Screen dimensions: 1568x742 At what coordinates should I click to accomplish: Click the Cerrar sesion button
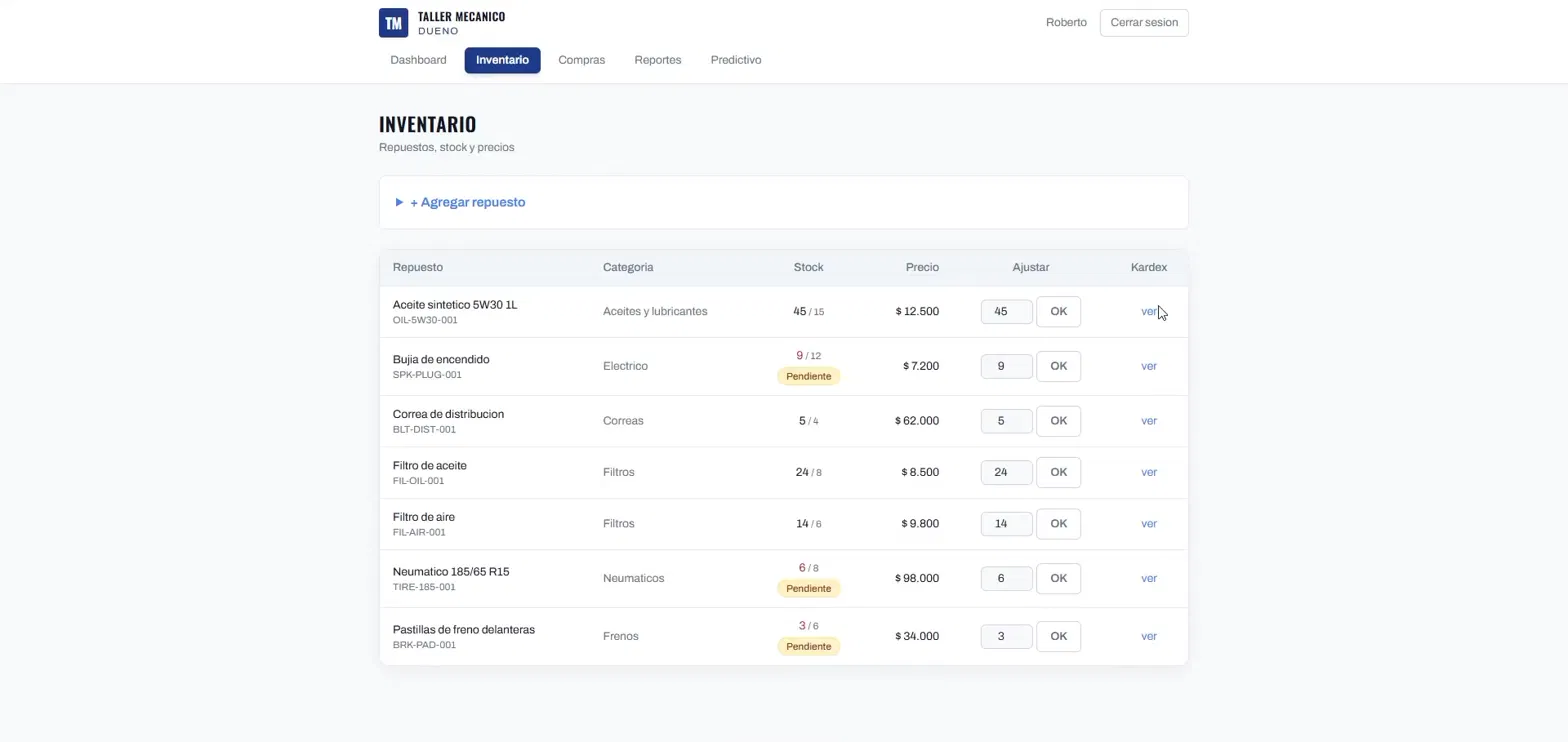pos(1144,23)
